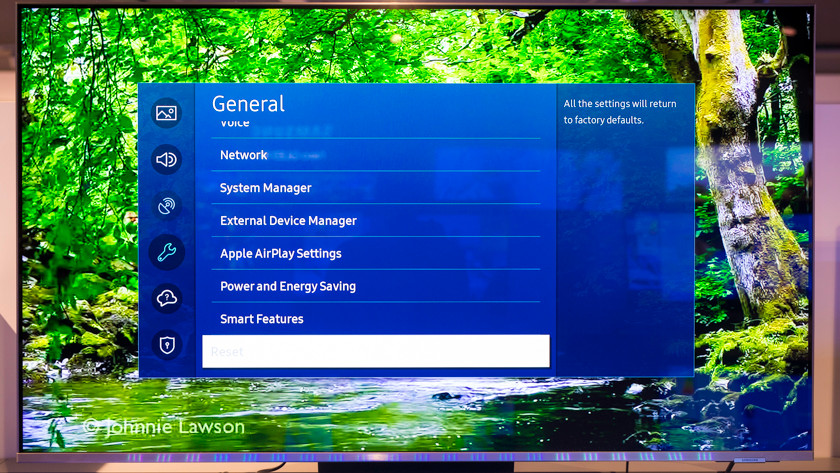The height and width of the screenshot is (473, 840).
Task: Select the Broadcasting satellite dish icon
Action: point(166,206)
